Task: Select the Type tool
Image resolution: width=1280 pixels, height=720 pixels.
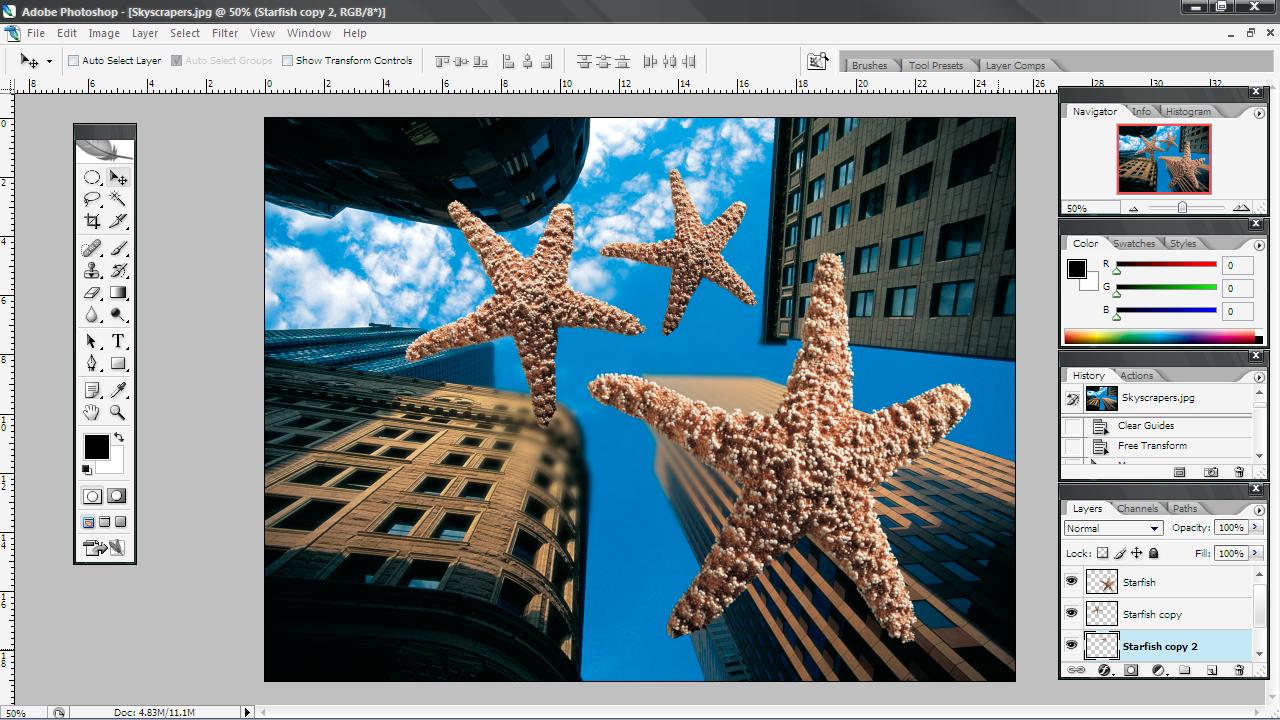Action: (x=118, y=341)
